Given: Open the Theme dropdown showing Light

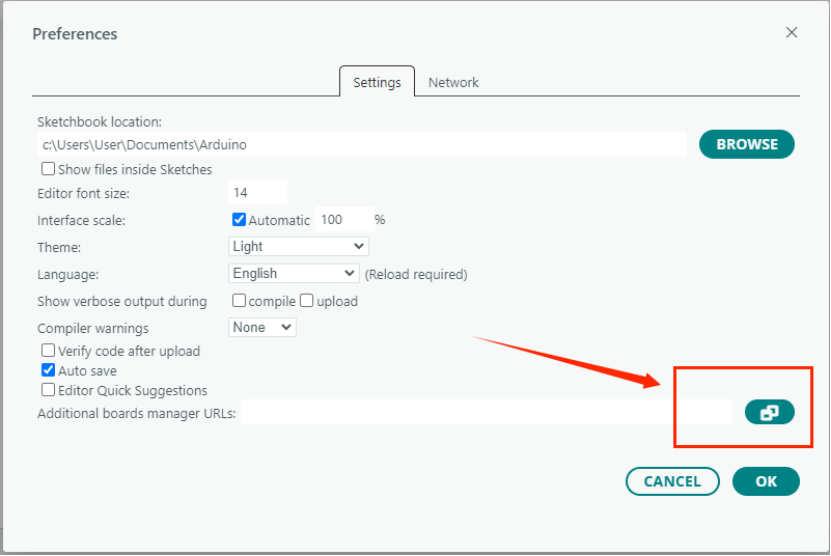Looking at the screenshot, I should (298, 246).
